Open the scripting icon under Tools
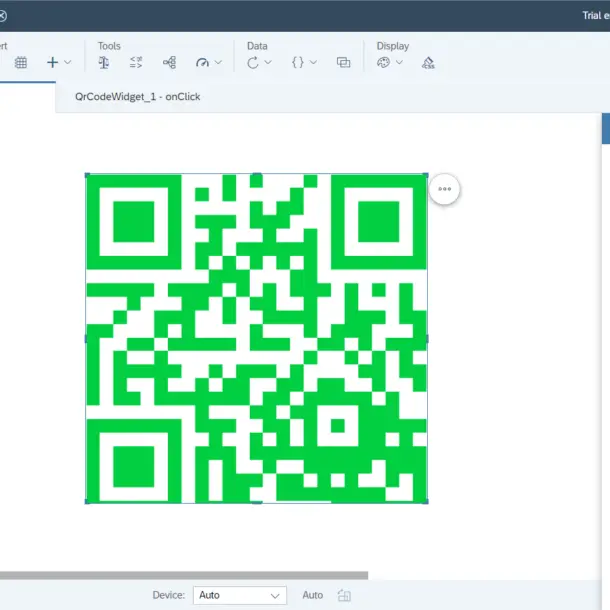 tap(136, 63)
